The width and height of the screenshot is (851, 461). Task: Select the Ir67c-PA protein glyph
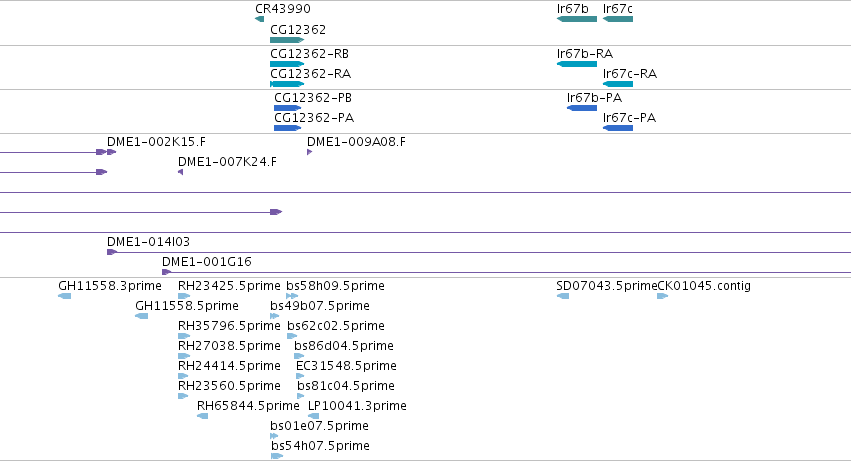pyautogui.click(x=618, y=128)
